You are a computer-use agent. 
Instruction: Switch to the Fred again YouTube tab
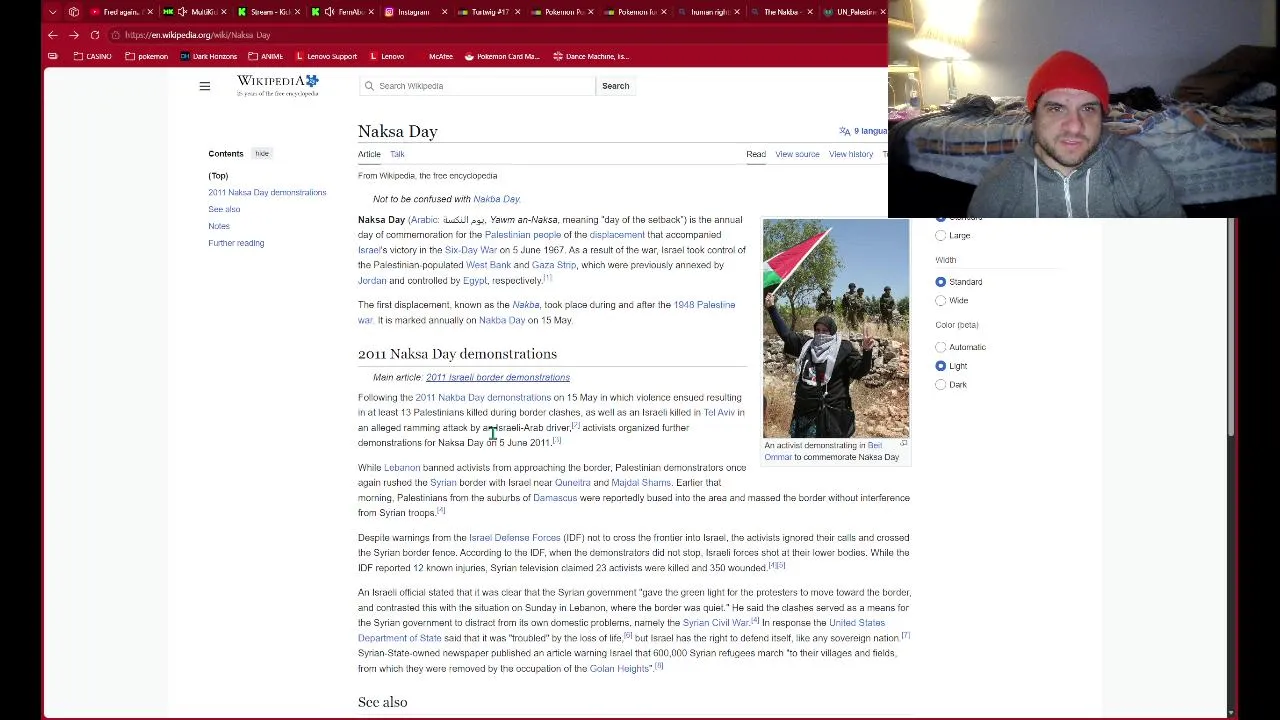pyautogui.click(x=119, y=12)
